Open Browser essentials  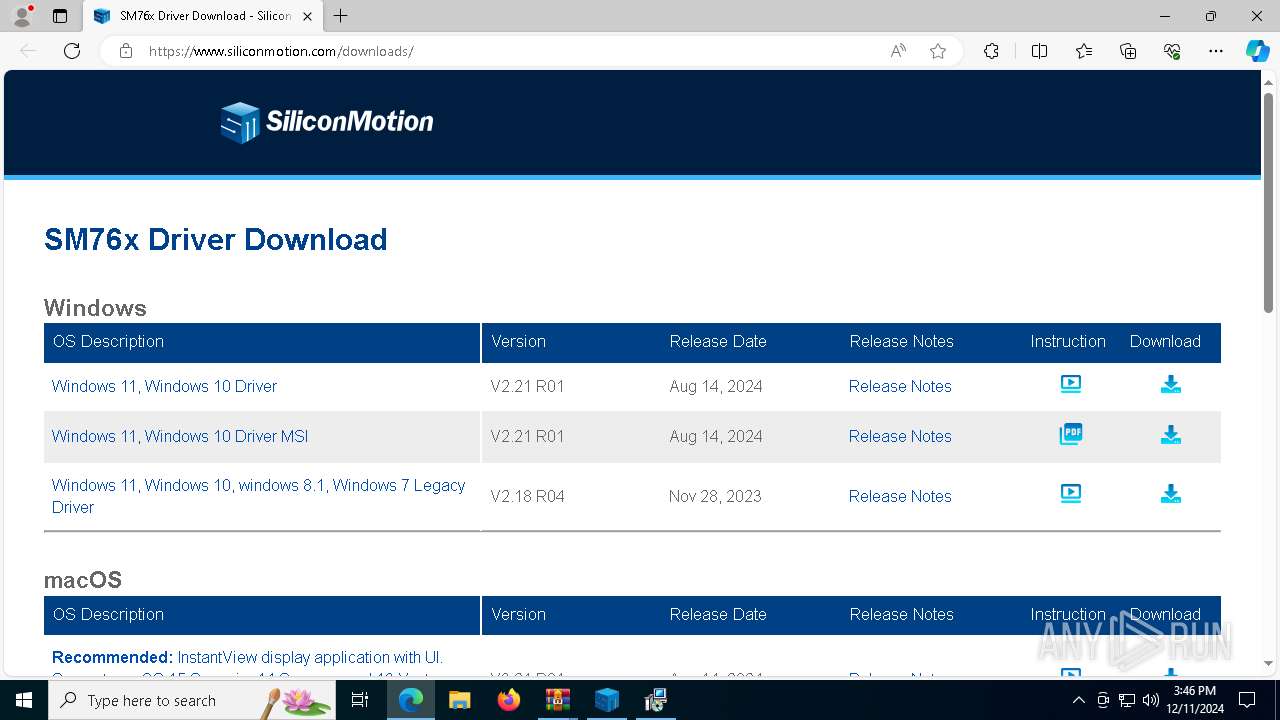pyautogui.click(x=1172, y=51)
